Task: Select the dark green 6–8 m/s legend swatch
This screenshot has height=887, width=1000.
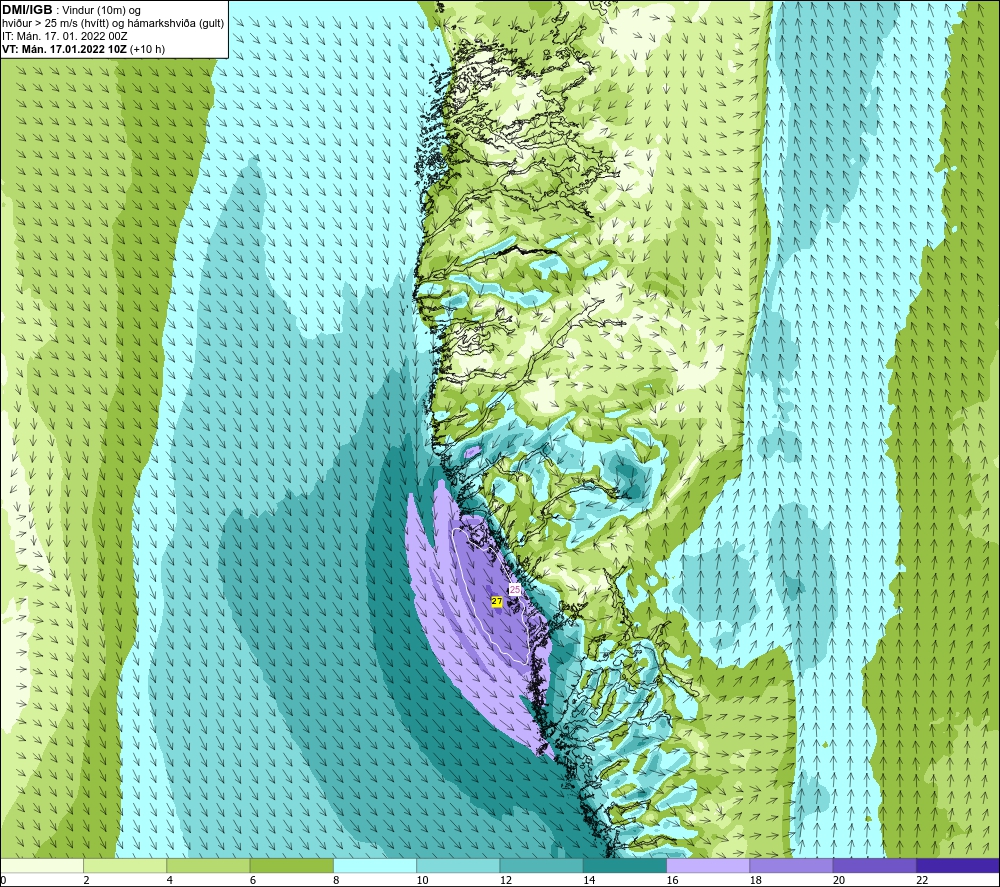Action: [291, 865]
